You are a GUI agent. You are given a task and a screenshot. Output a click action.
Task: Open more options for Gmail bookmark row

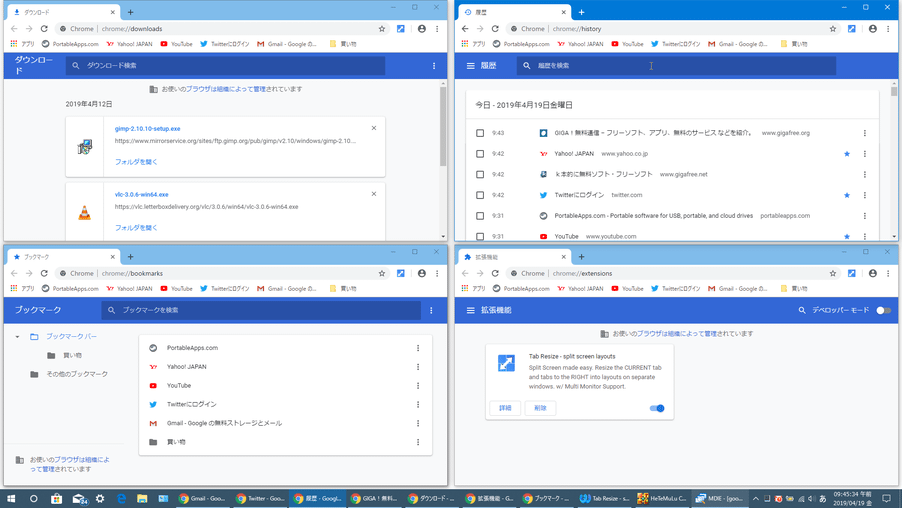418,423
